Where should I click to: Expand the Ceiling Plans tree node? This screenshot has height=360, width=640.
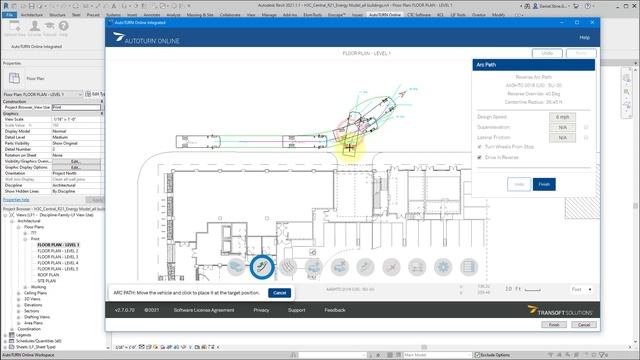[x=19, y=293]
